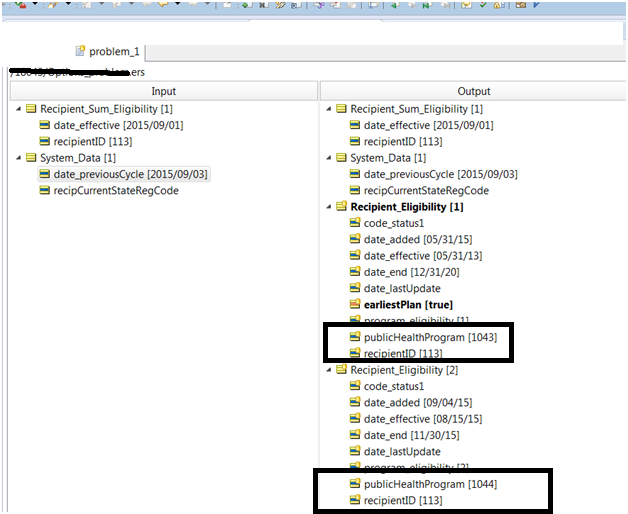Click the code_status1 icon under Recipient_Eligibility [1]
Screen dimensions: 628x514
[x=355, y=222]
